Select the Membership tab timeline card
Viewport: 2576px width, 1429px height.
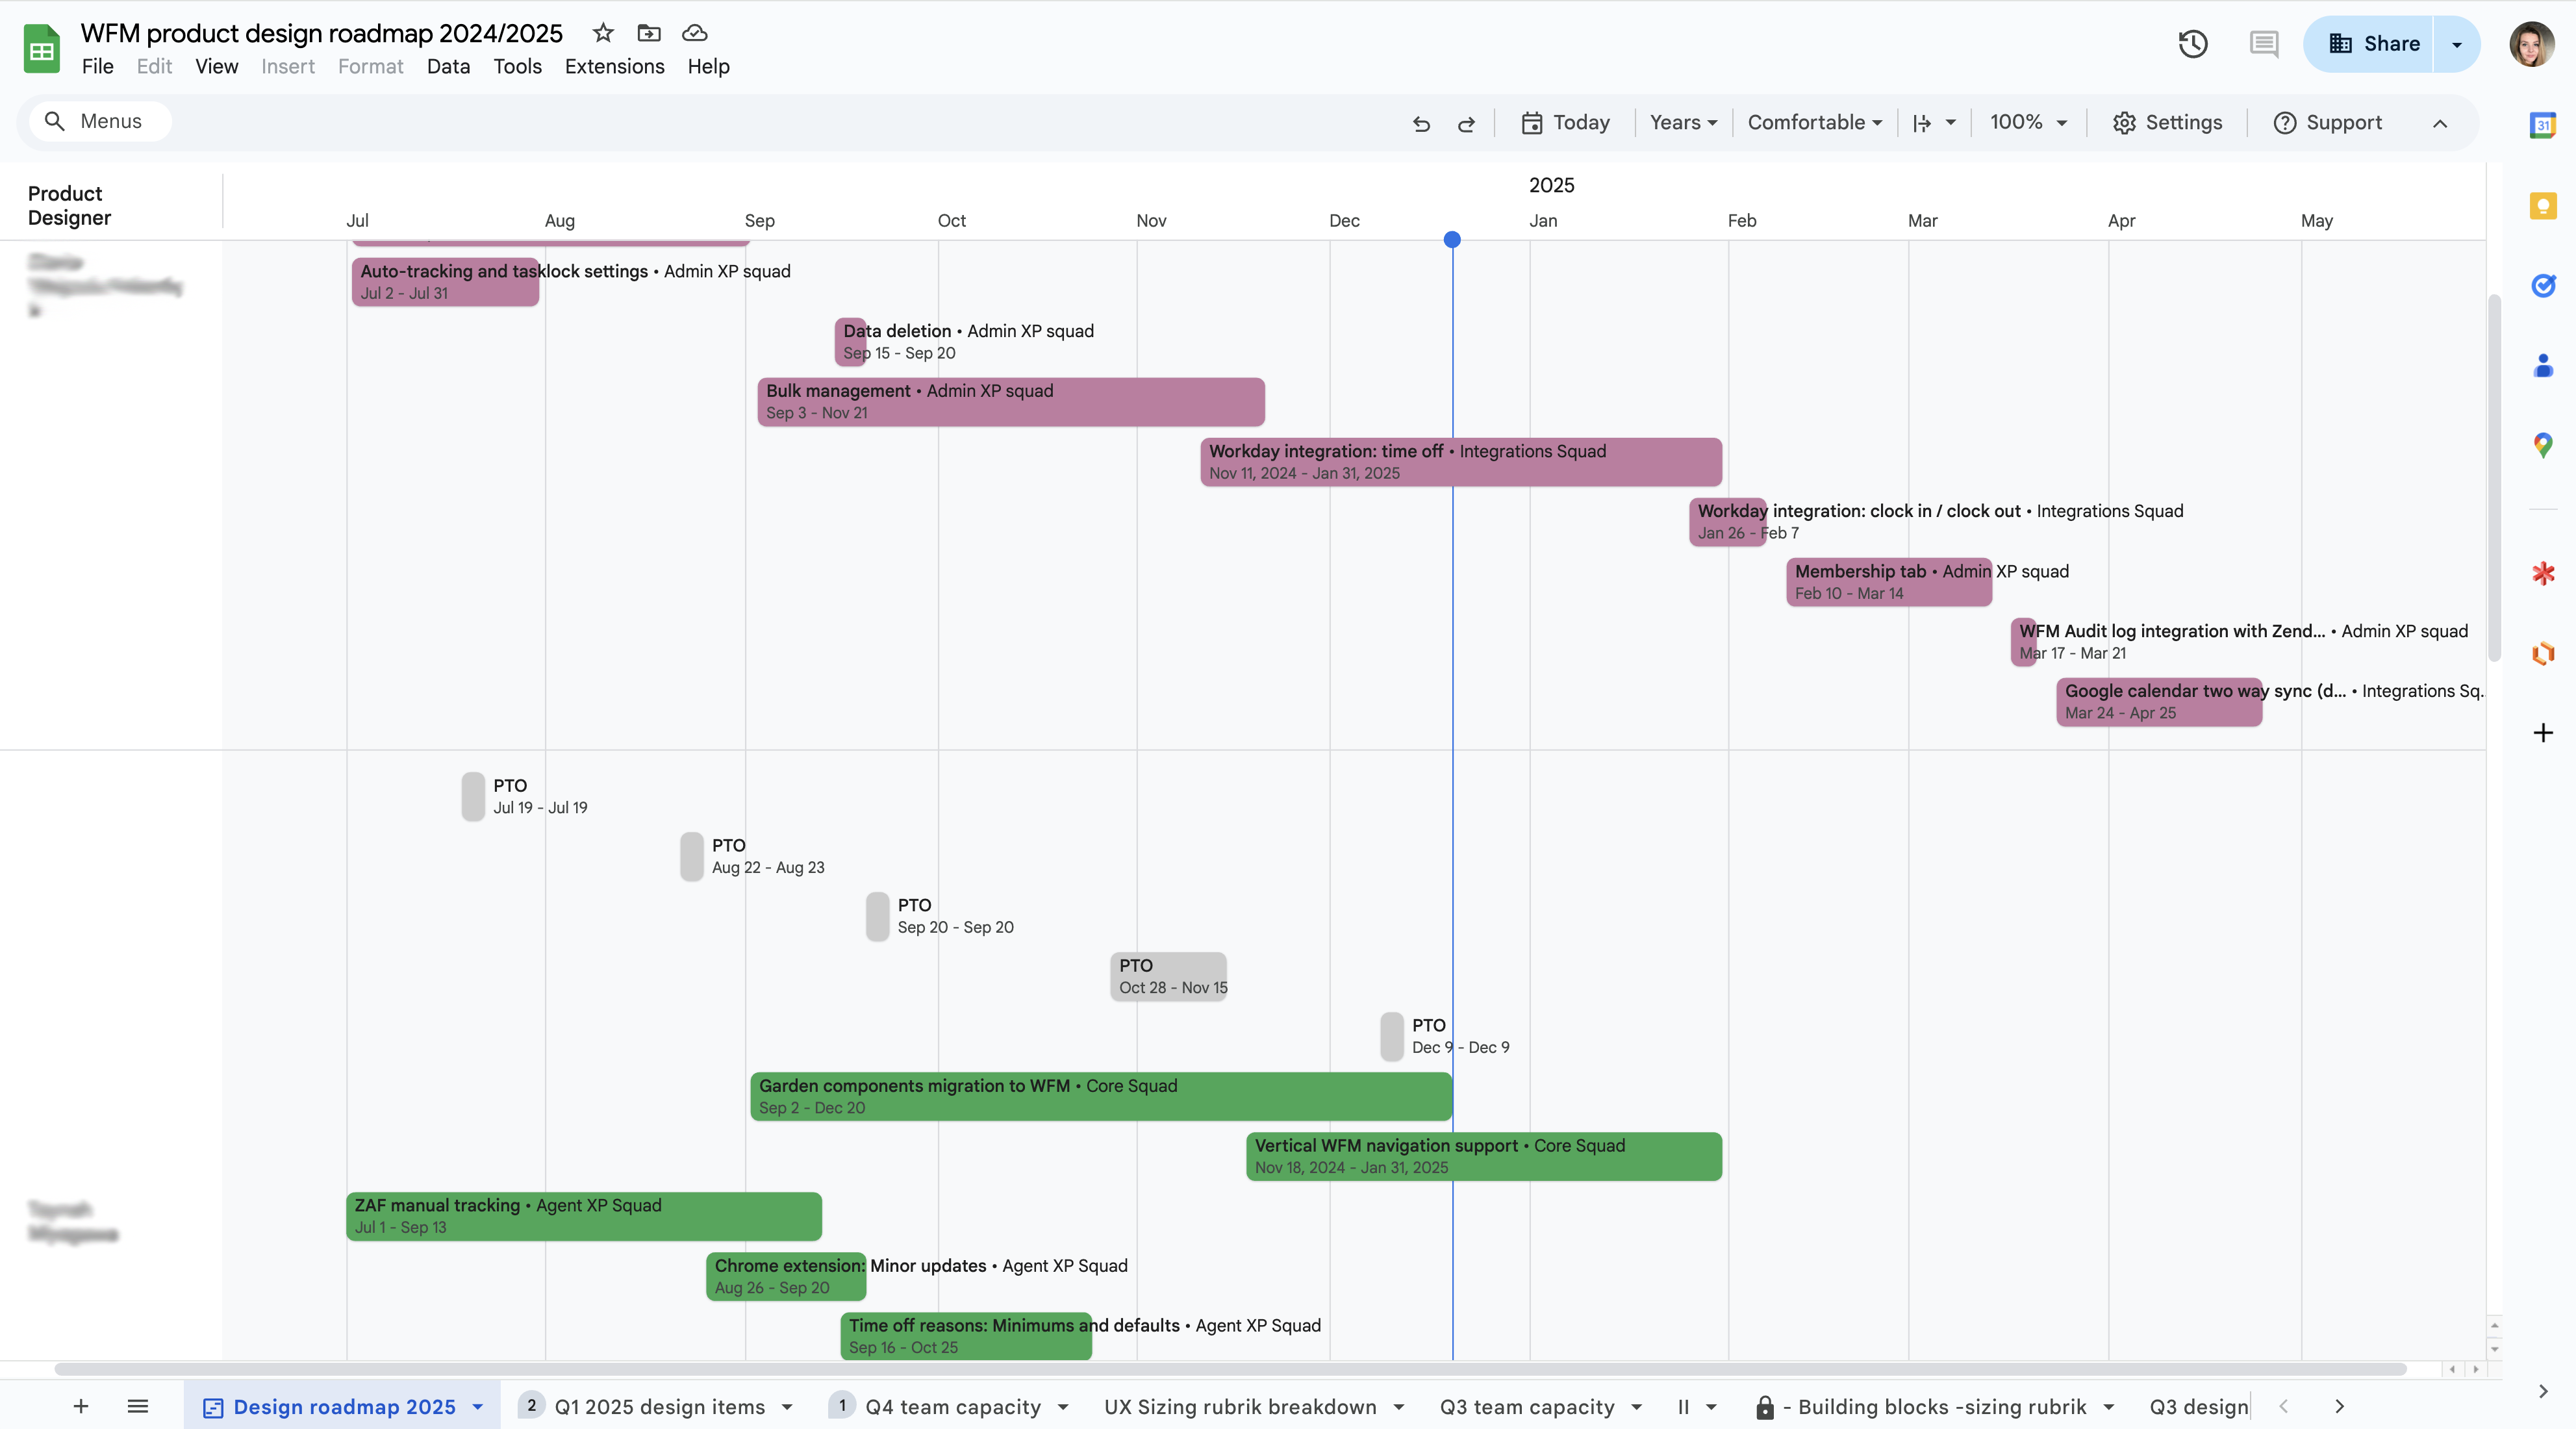tap(1889, 582)
